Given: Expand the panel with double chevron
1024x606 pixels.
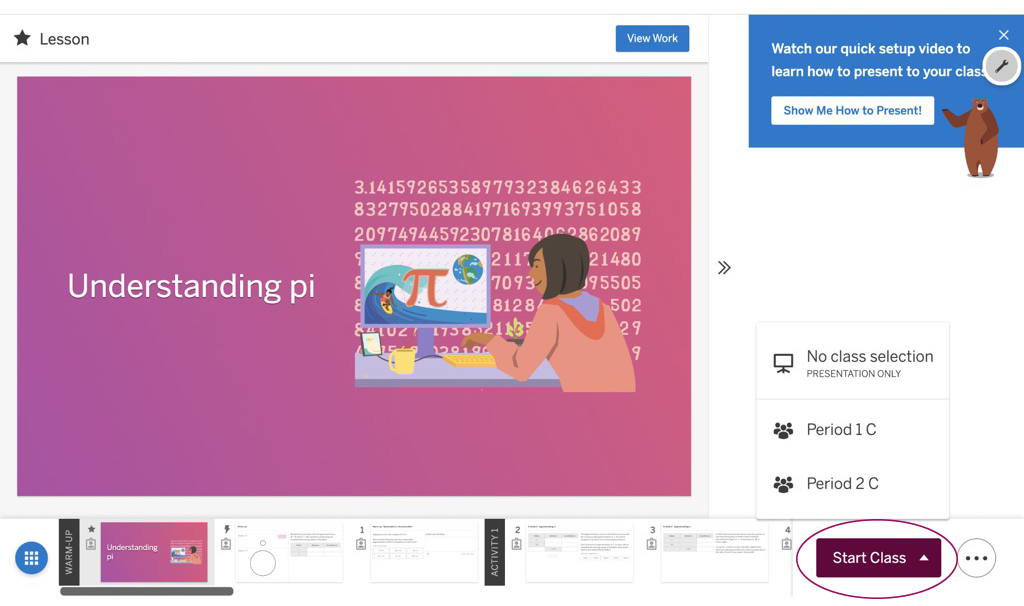Looking at the screenshot, I should click(724, 268).
